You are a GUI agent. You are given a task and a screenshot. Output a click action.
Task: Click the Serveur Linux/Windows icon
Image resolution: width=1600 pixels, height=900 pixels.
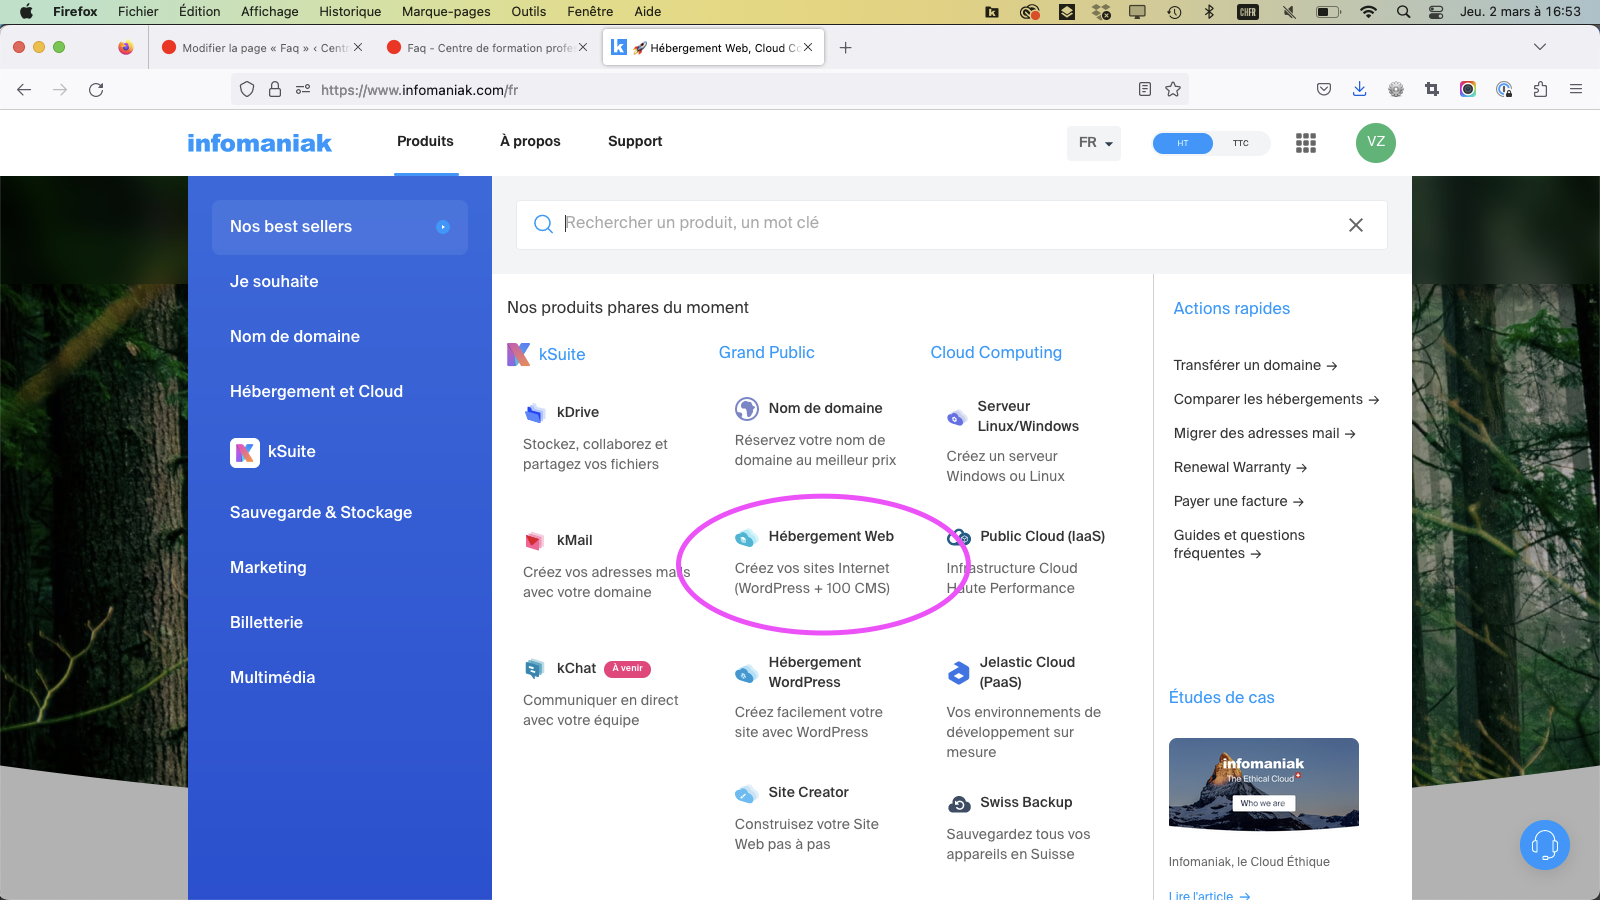point(957,418)
